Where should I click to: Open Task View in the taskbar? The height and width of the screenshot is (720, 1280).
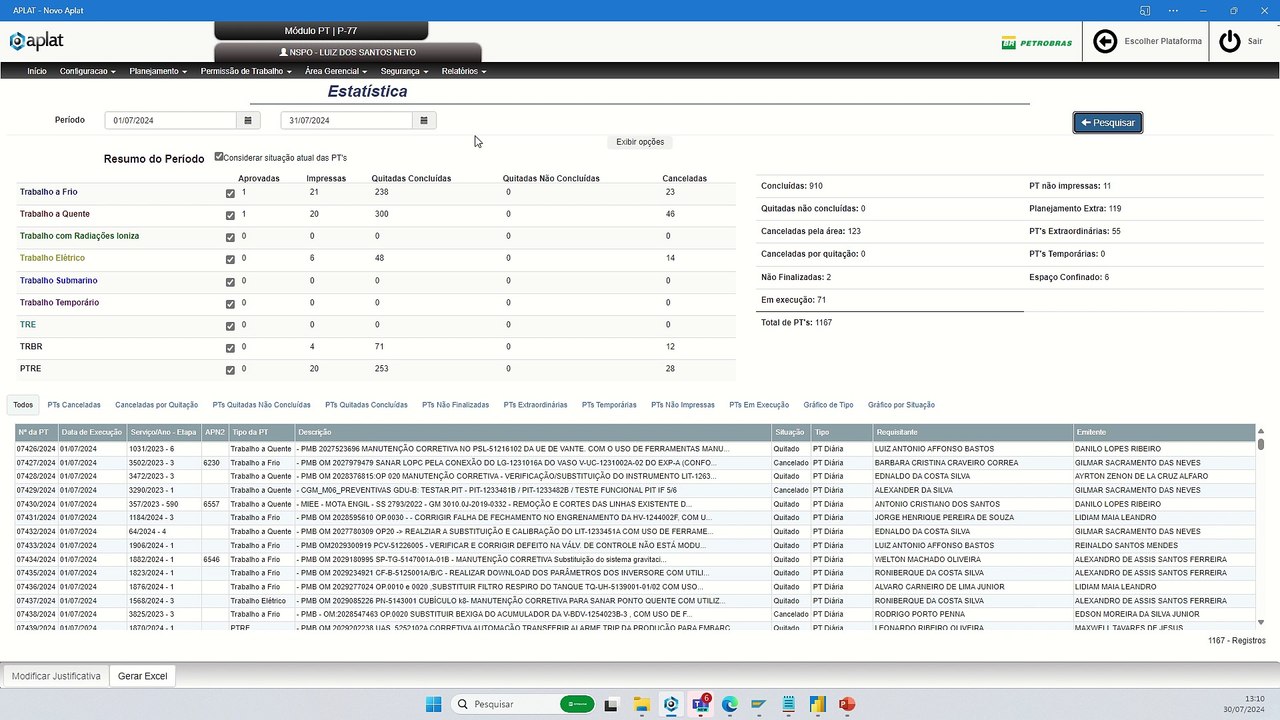pos(612,704)
